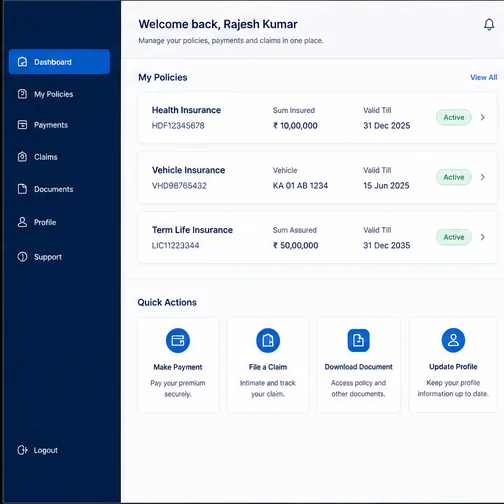
Task: Click the 31 Dec 2035 validity date
Action: [x=387, y=246]
